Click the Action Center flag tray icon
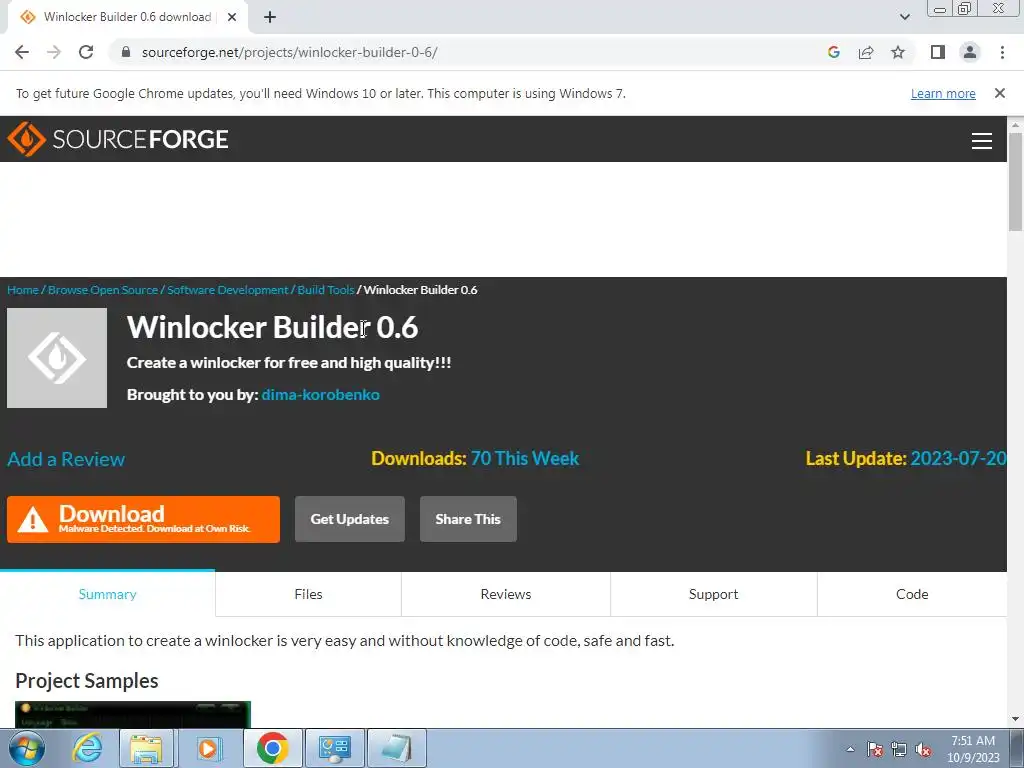Viewport: 1024px width, 768px height. 875,749
